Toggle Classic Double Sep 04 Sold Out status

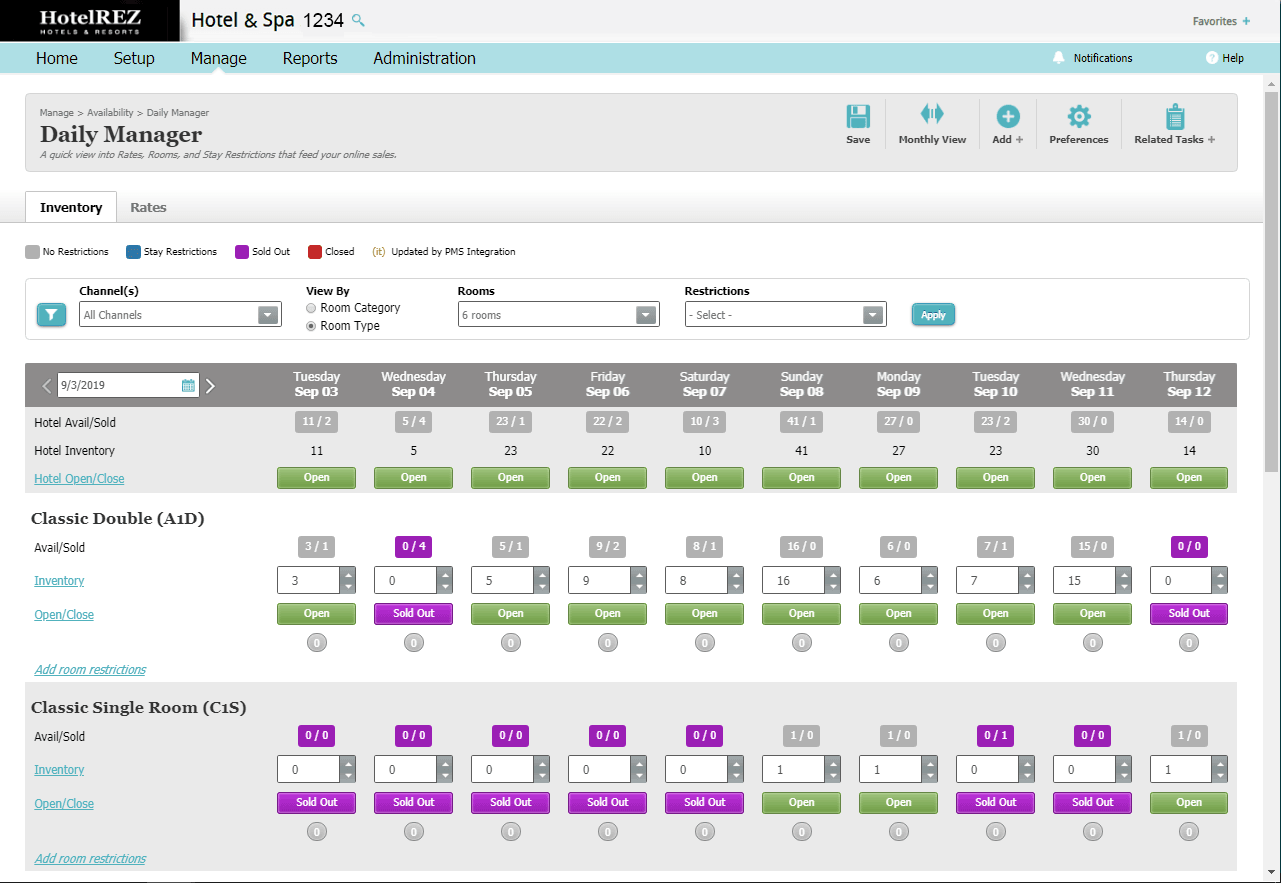413,614
